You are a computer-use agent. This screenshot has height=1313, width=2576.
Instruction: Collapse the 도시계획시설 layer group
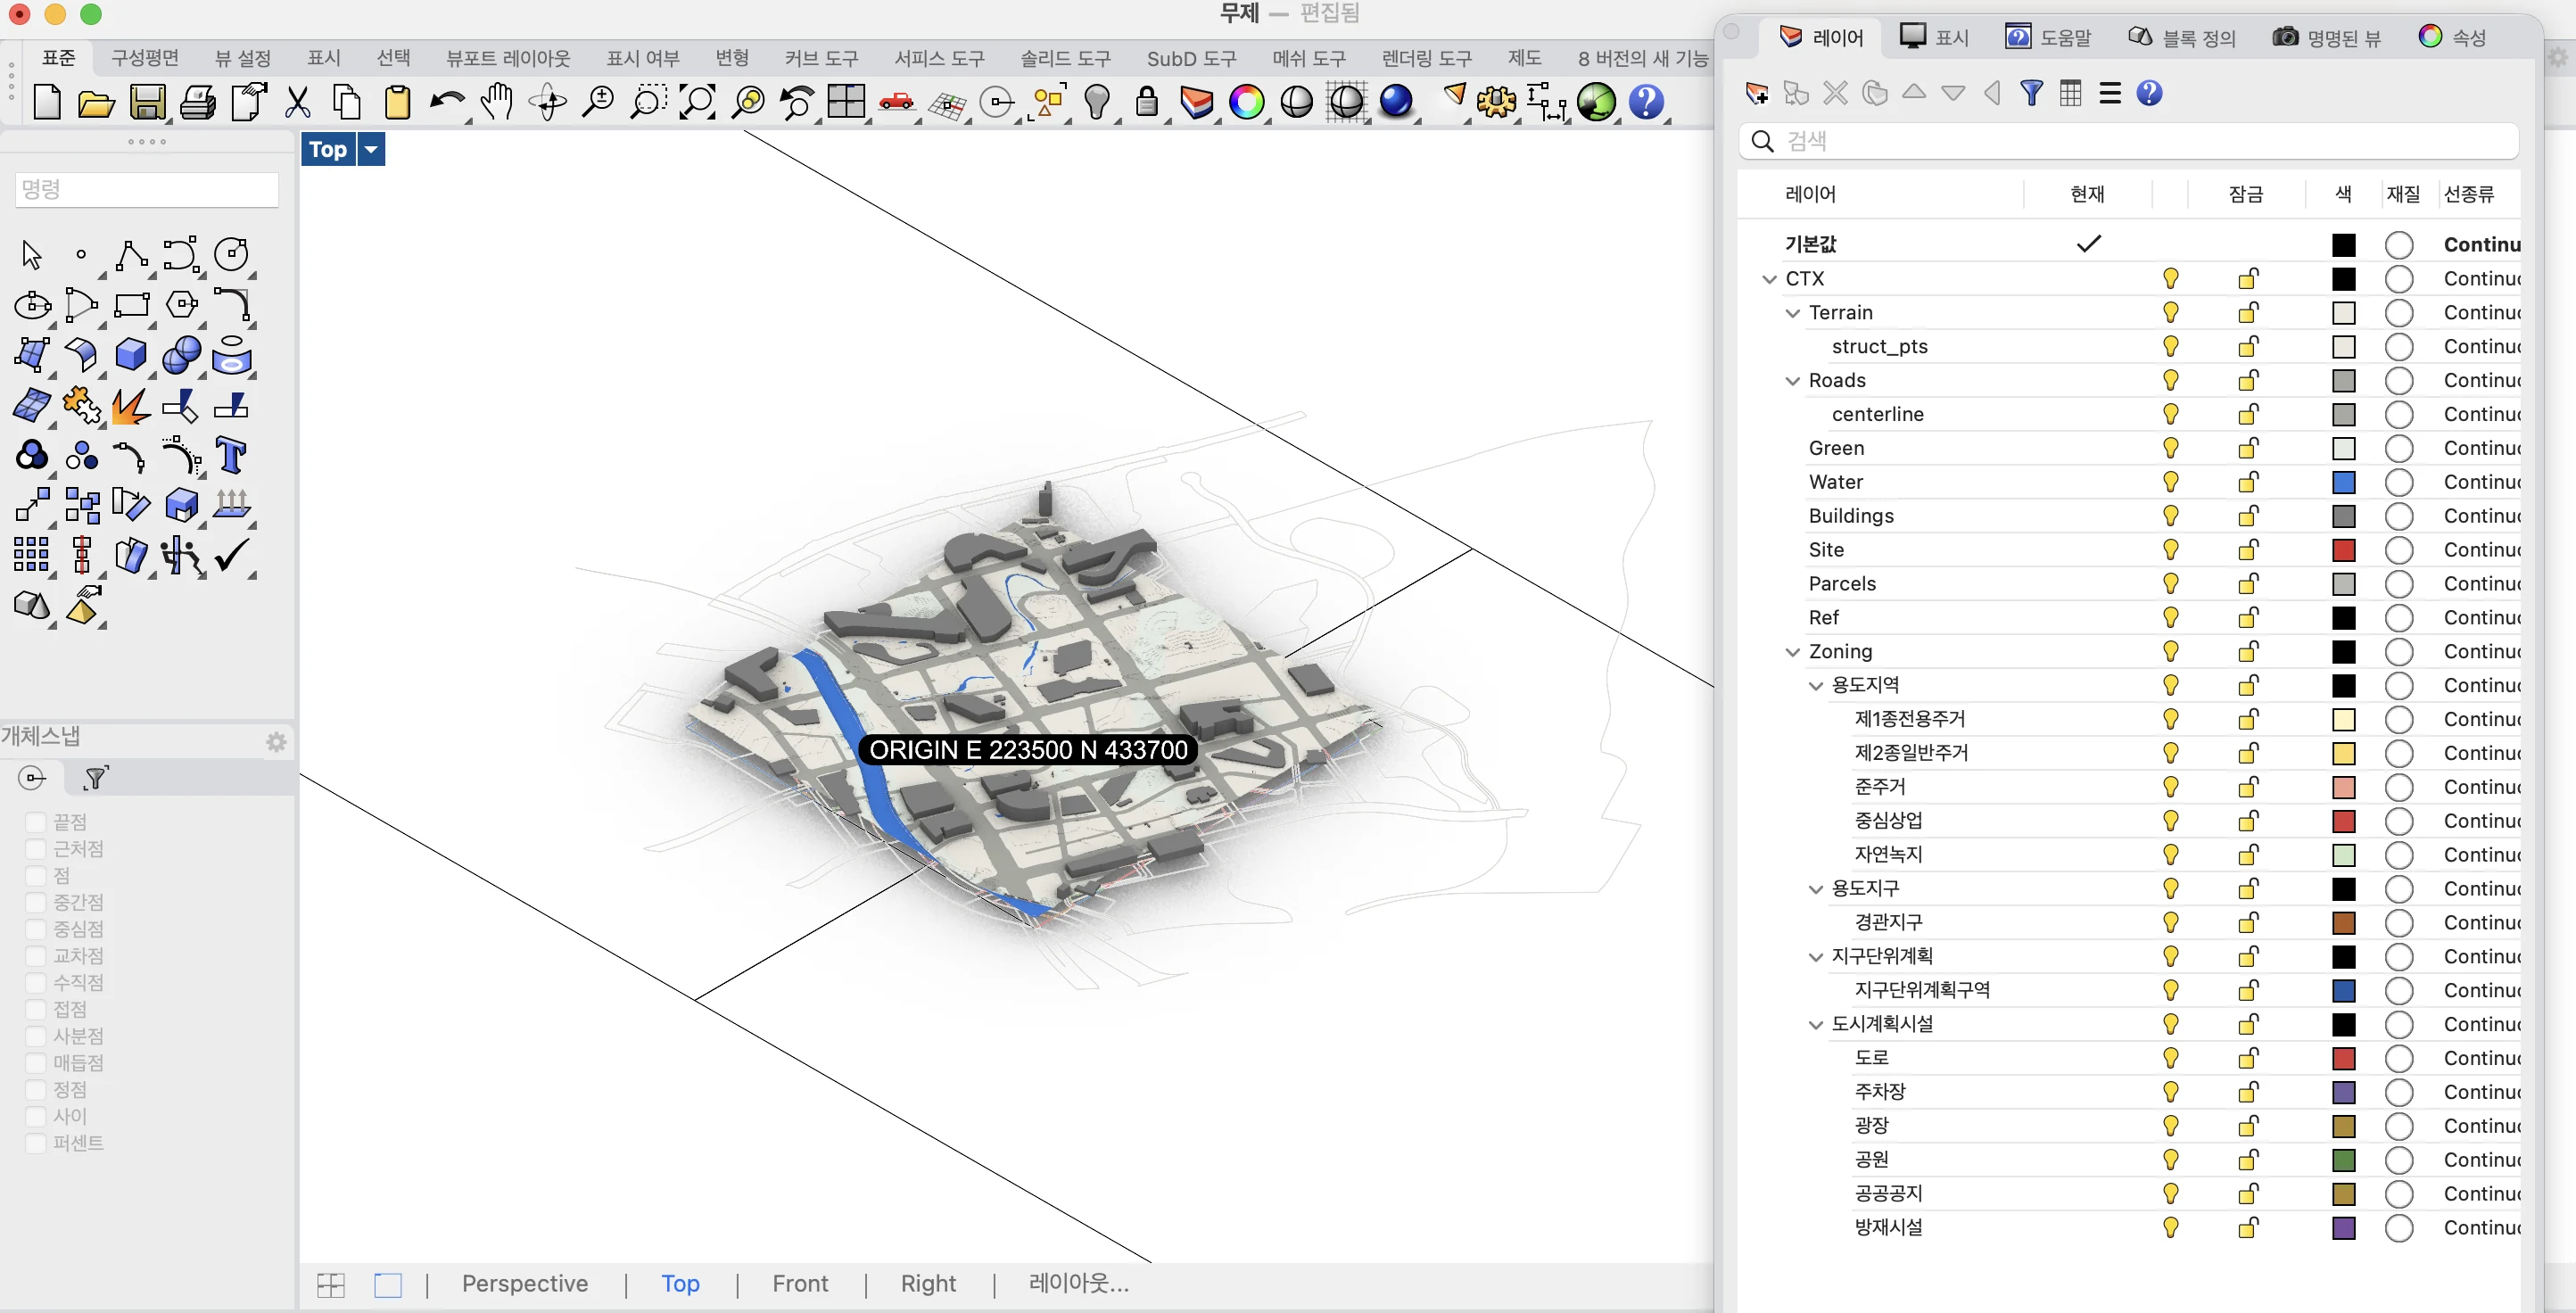(1816, 1025)
